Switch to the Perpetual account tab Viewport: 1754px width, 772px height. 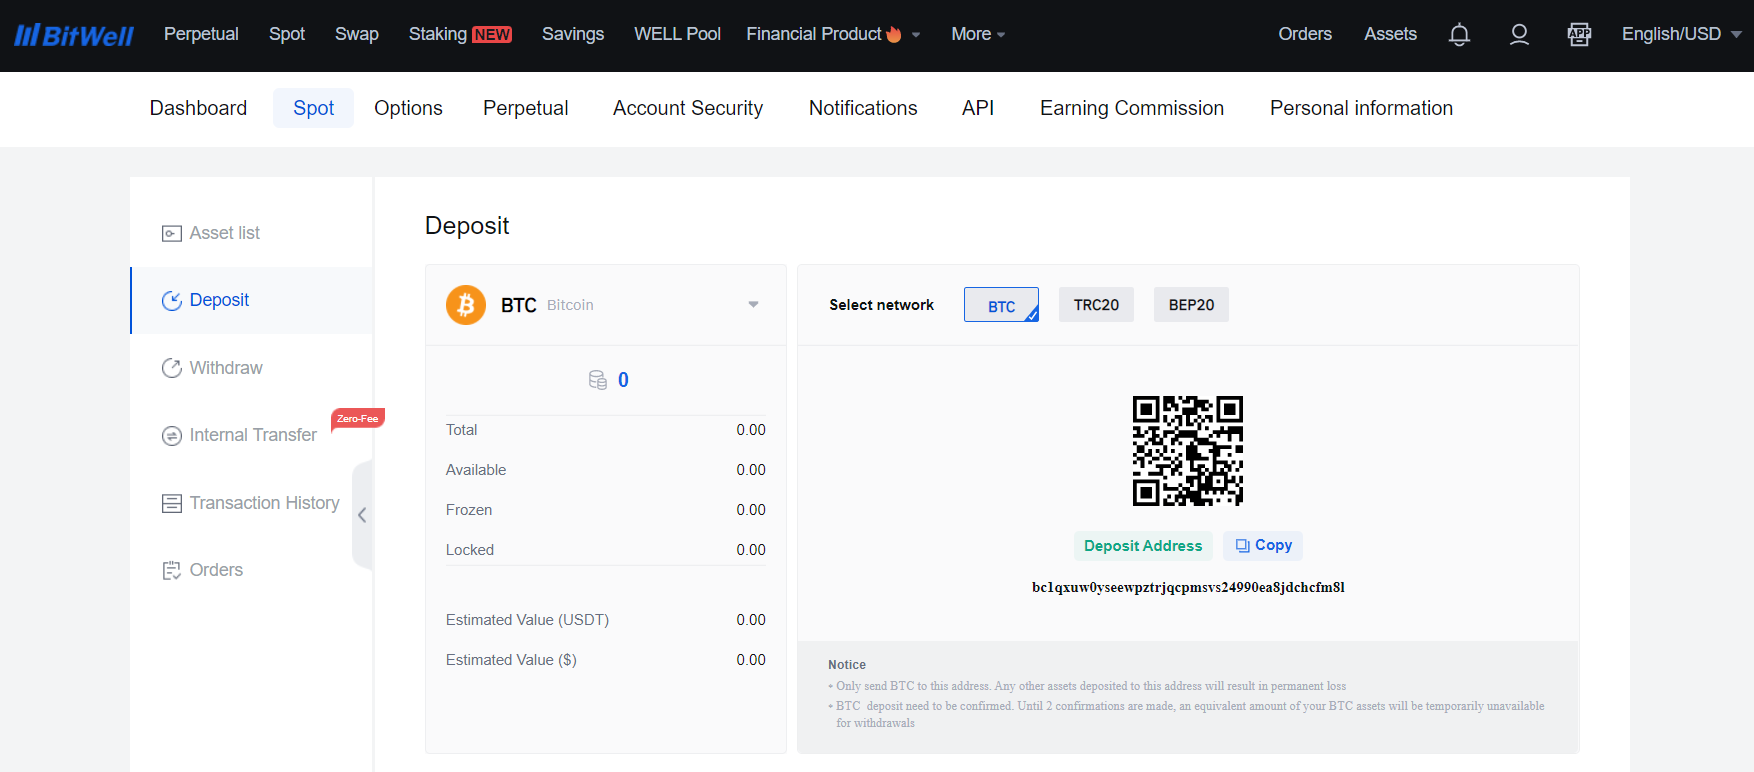pyautogui.click(x=525, y=108)
